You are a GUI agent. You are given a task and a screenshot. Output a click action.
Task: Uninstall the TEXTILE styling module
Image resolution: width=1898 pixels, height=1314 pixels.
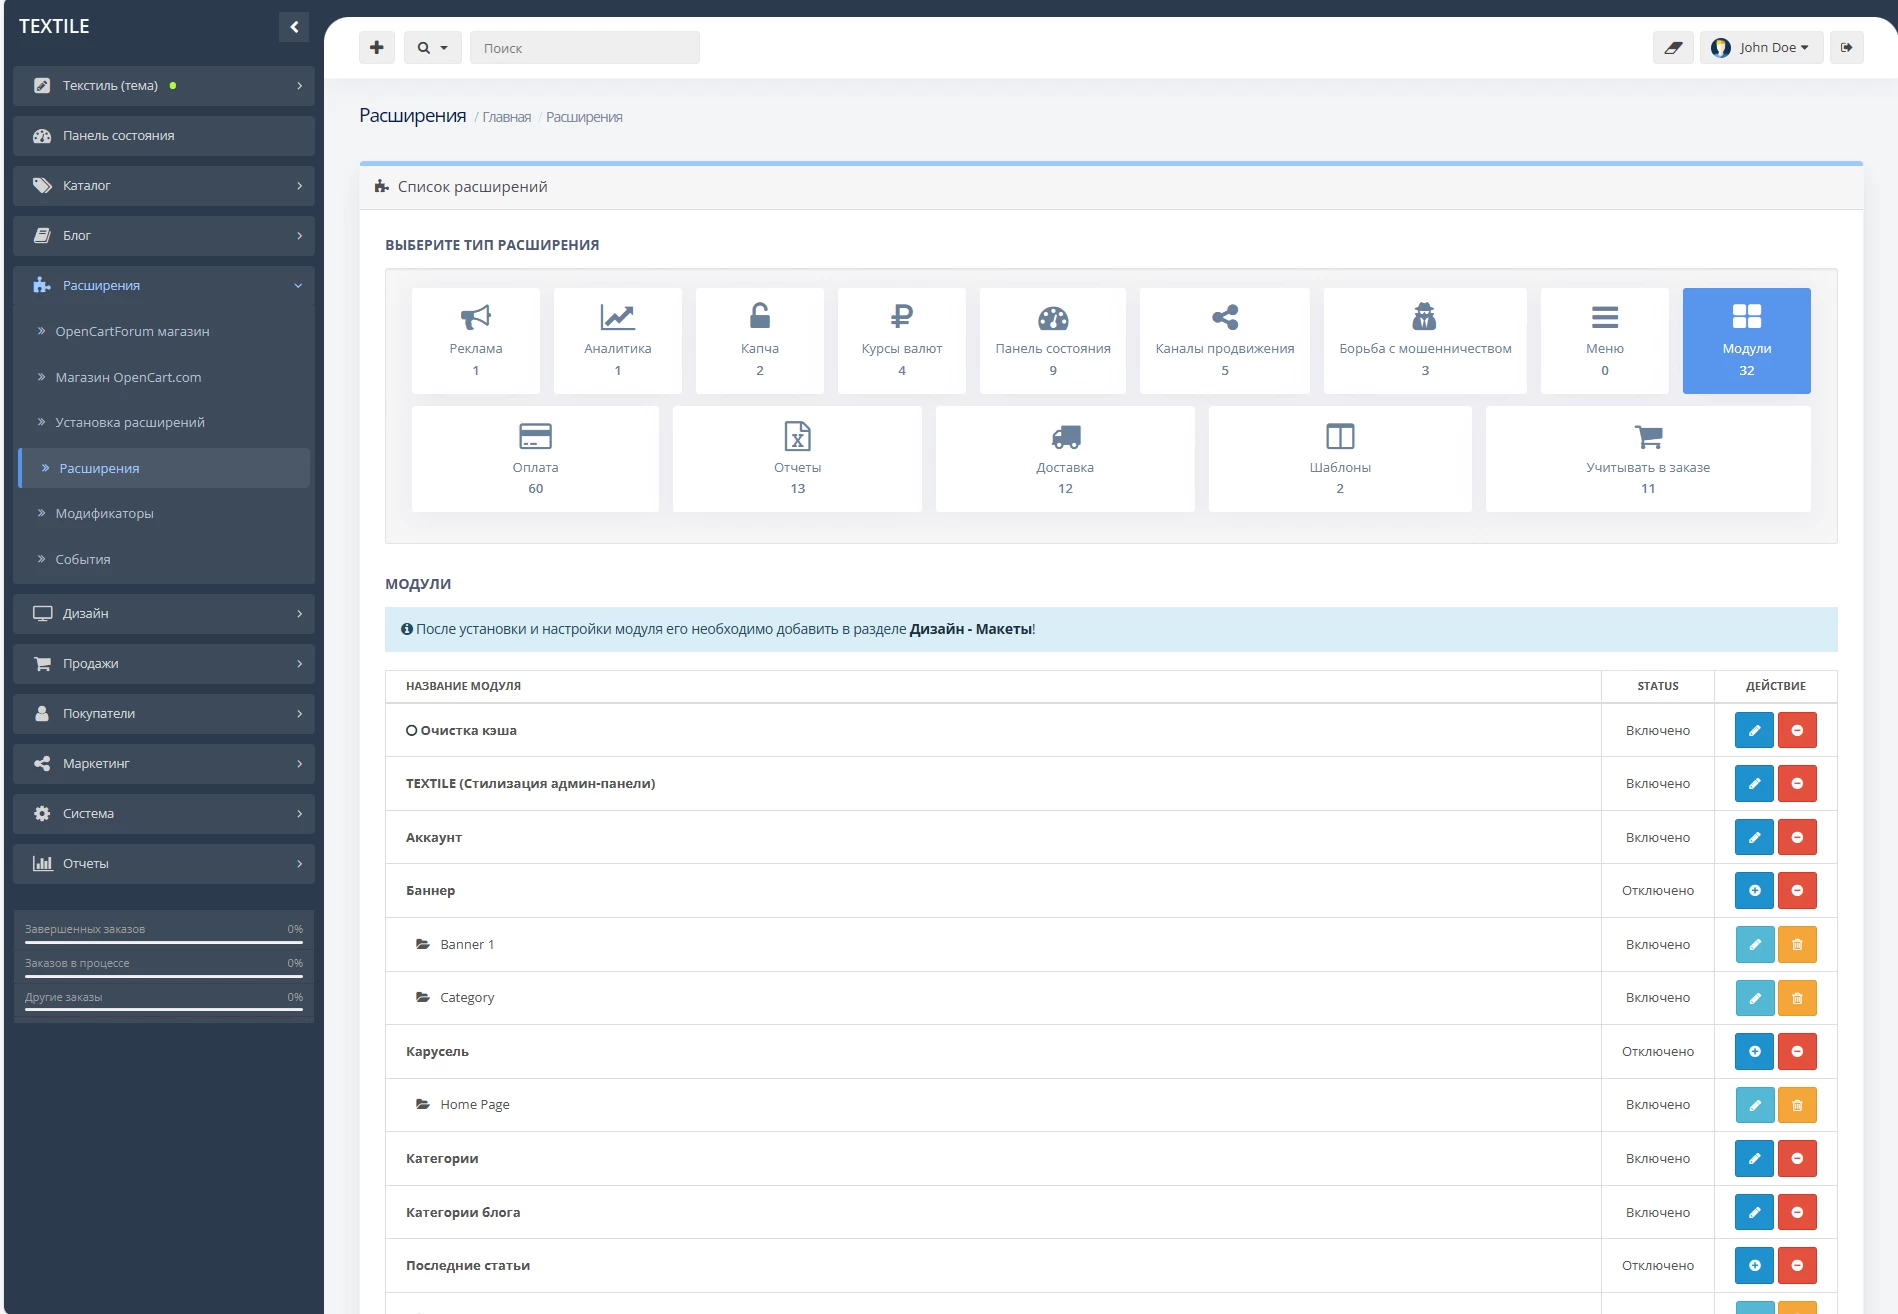tap(1797, 784)
